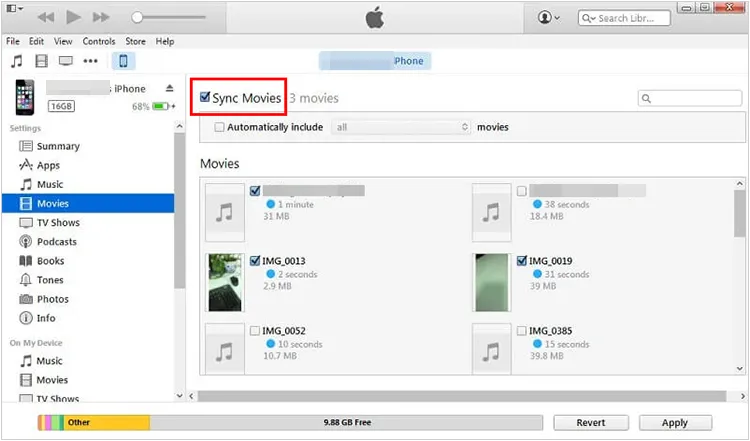Open the File menu
Image resolution: width=750 pixels, height=441 pixels.
pos(13,41)
